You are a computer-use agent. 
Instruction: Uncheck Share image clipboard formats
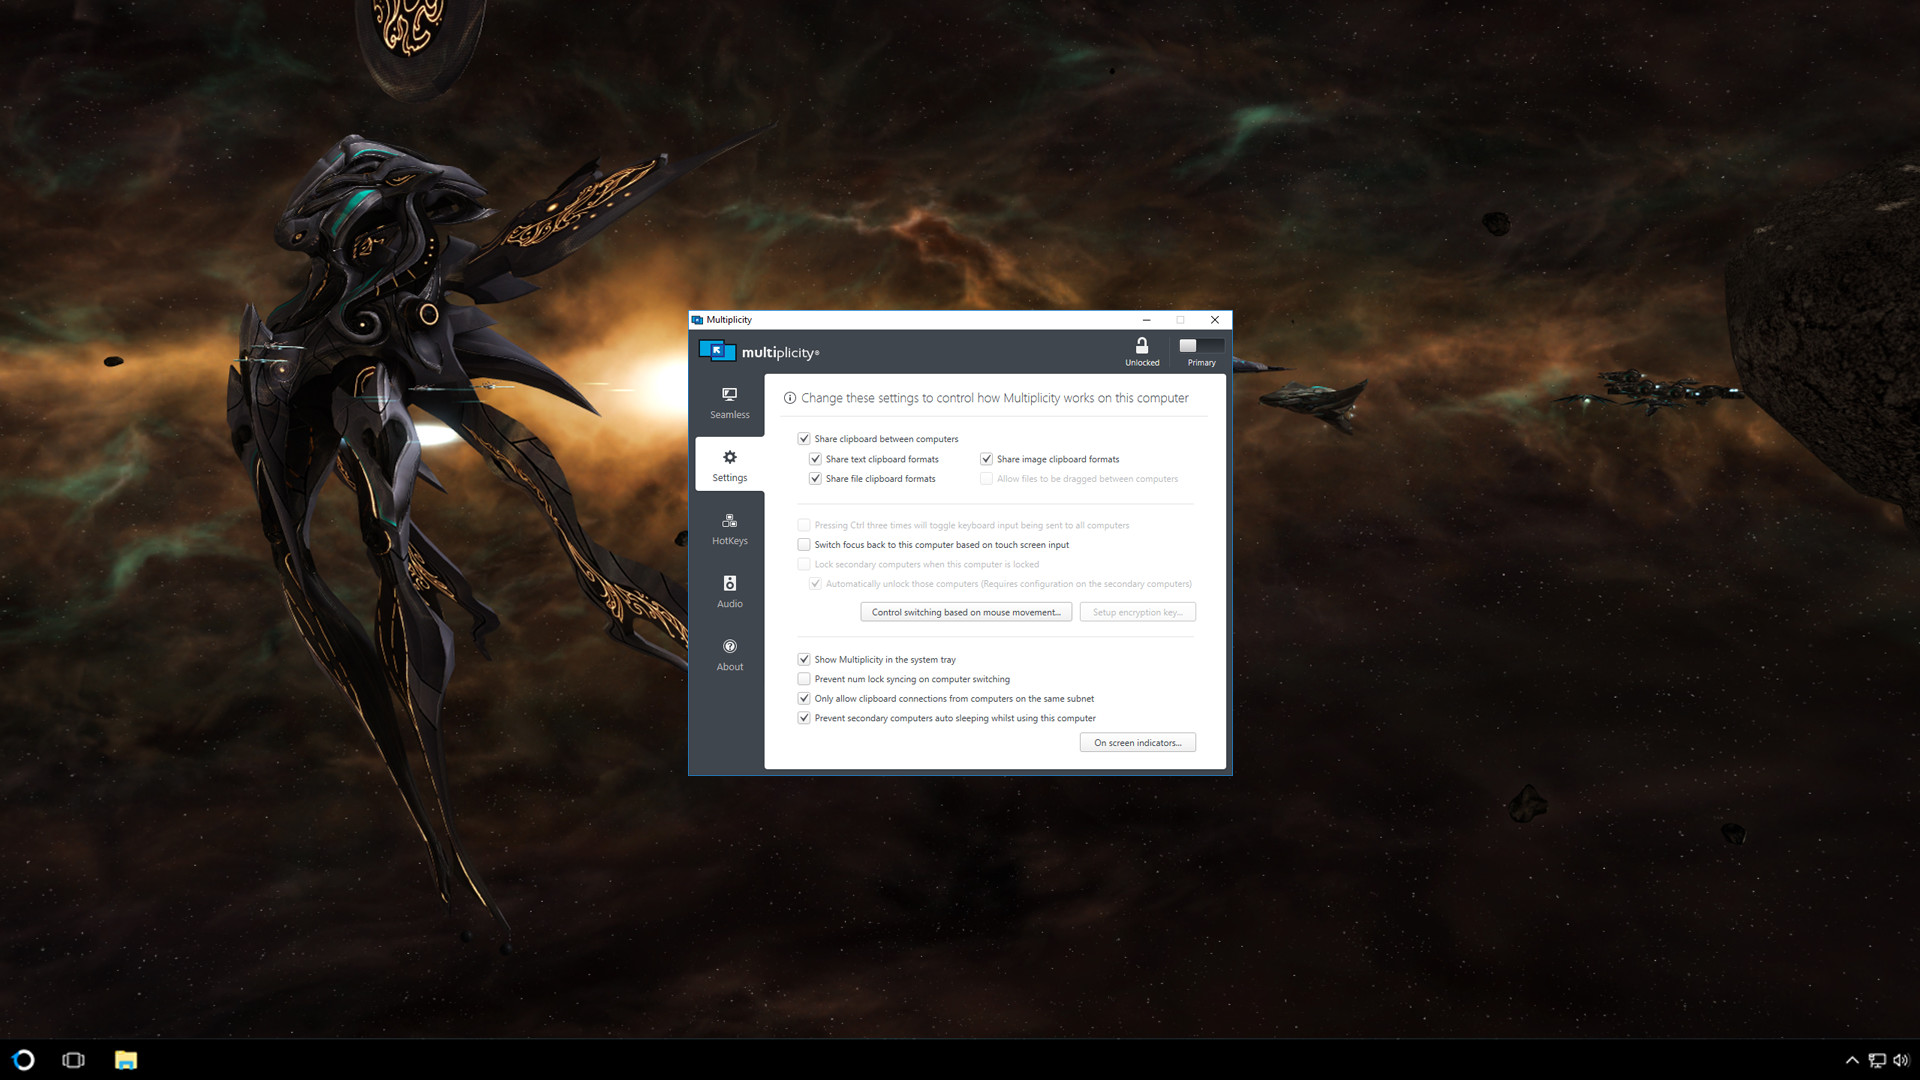[985, 458]
